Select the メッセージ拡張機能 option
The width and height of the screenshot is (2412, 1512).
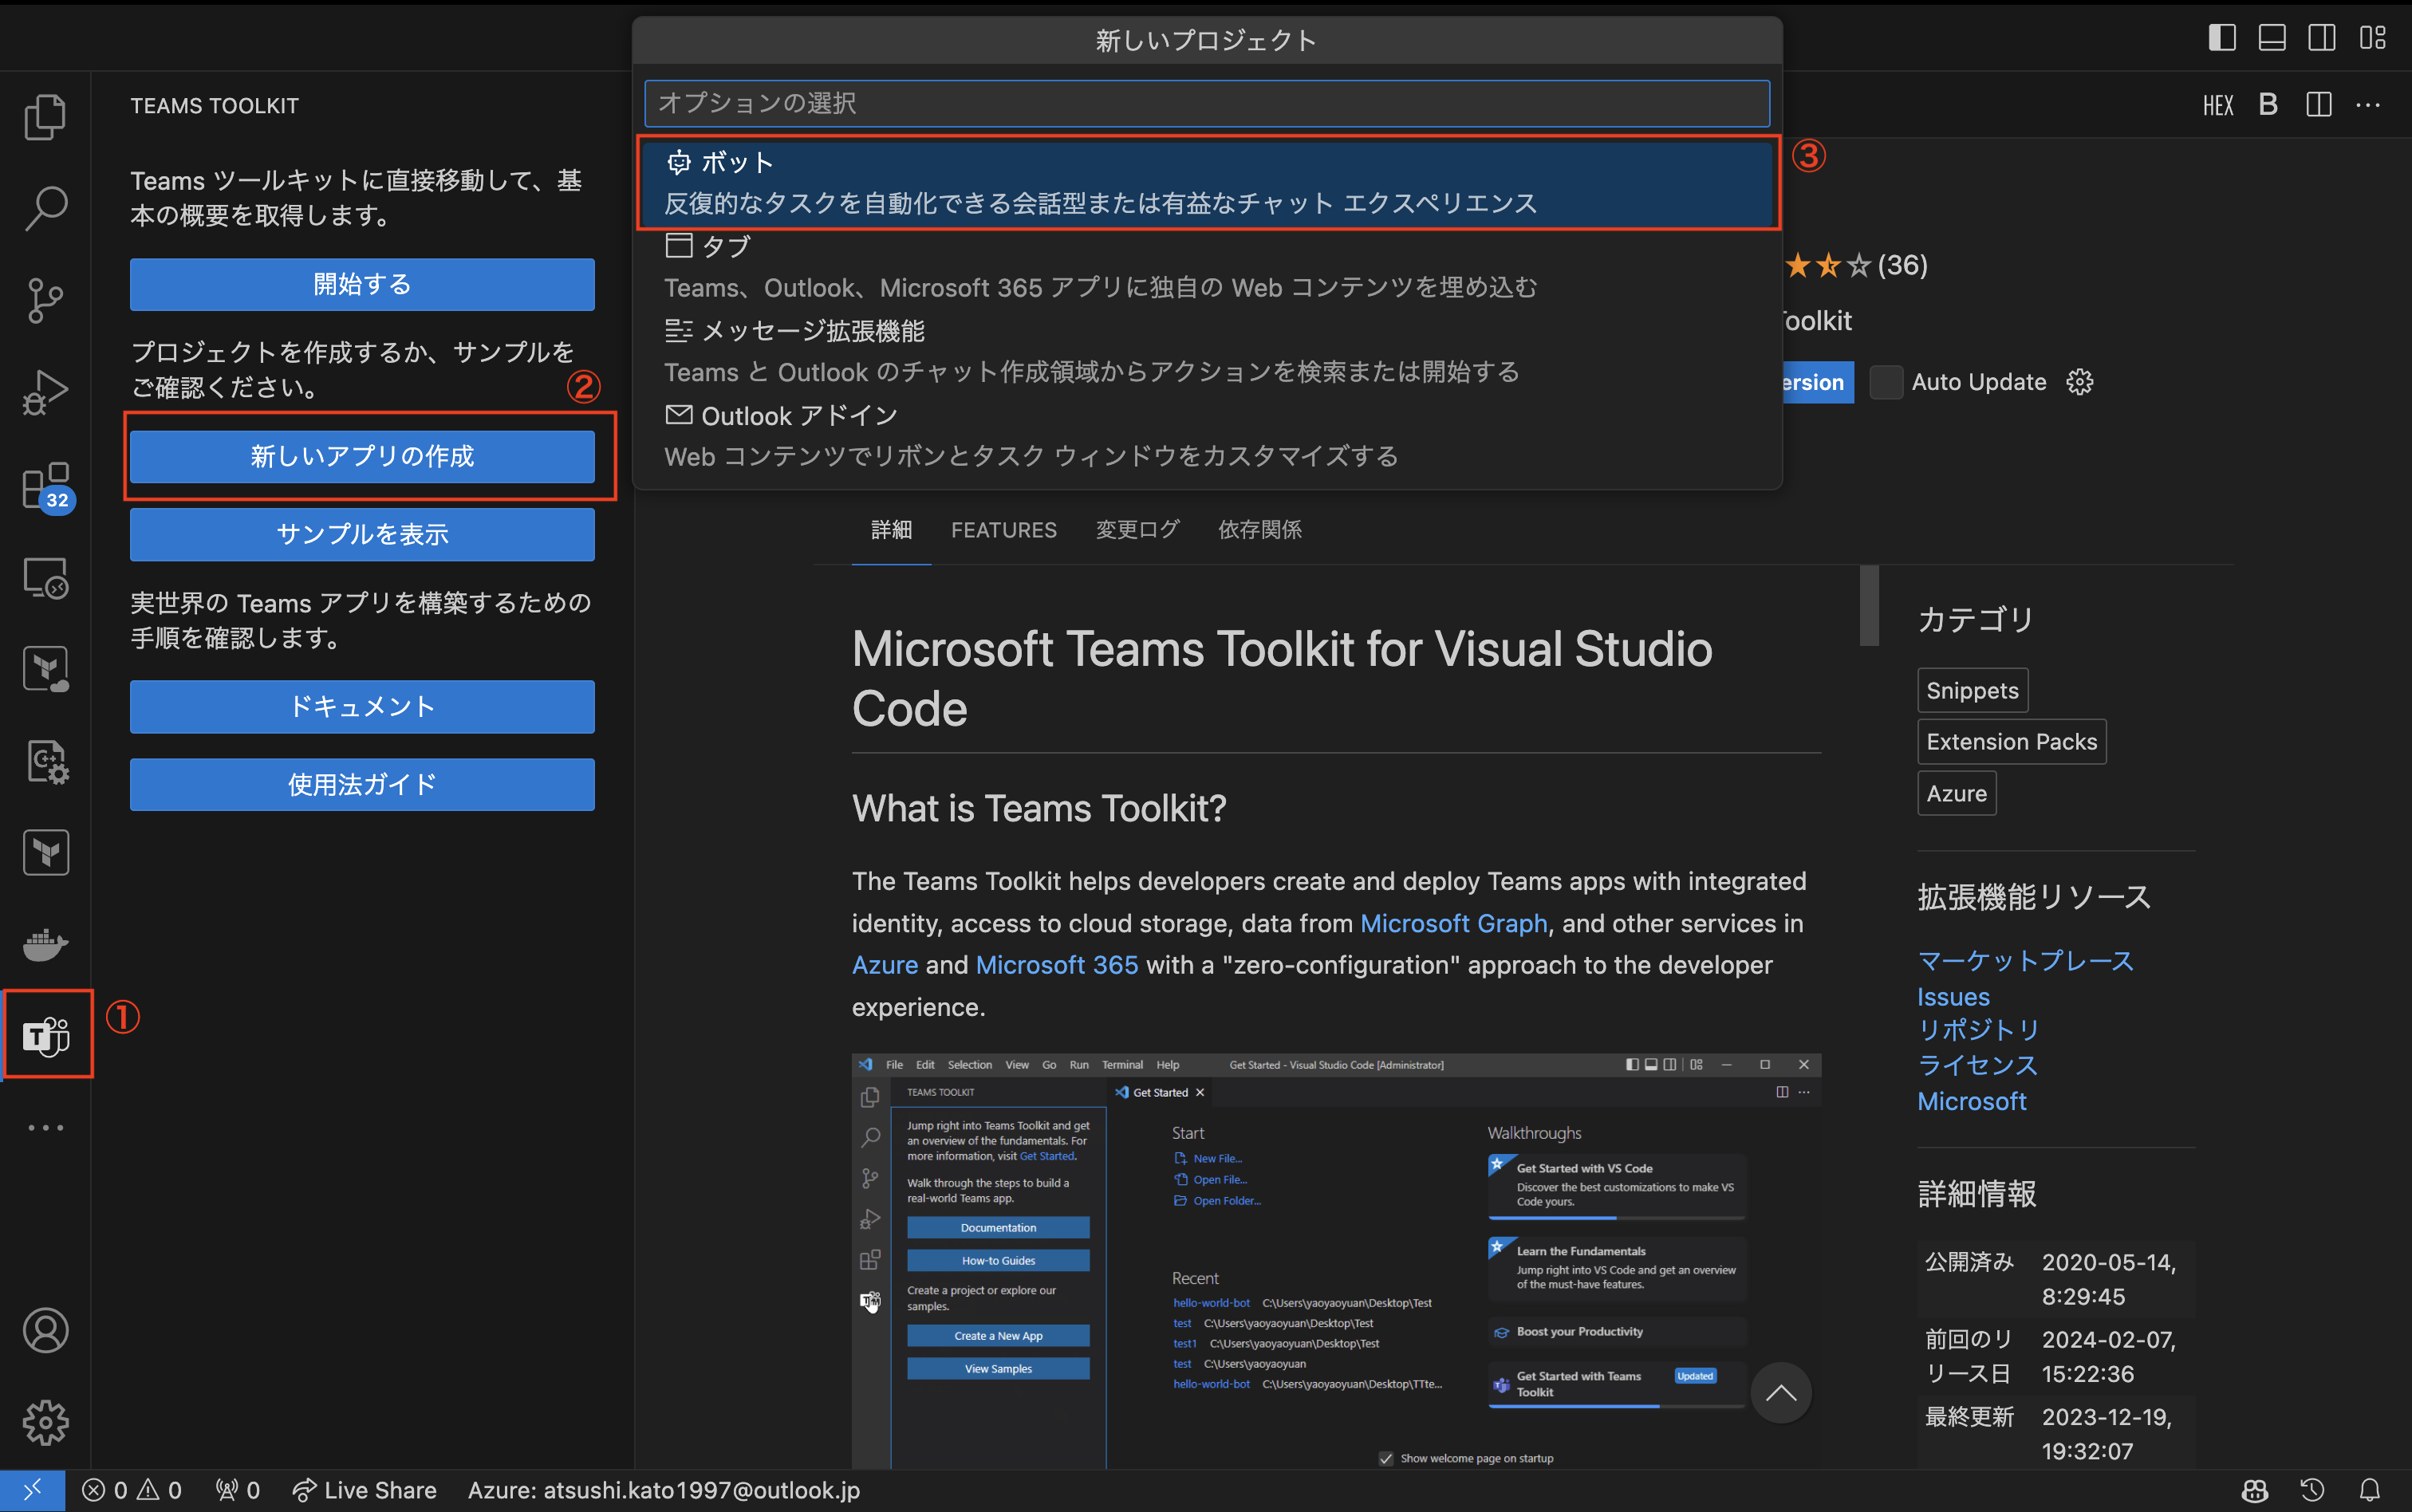coord(1207,352)
